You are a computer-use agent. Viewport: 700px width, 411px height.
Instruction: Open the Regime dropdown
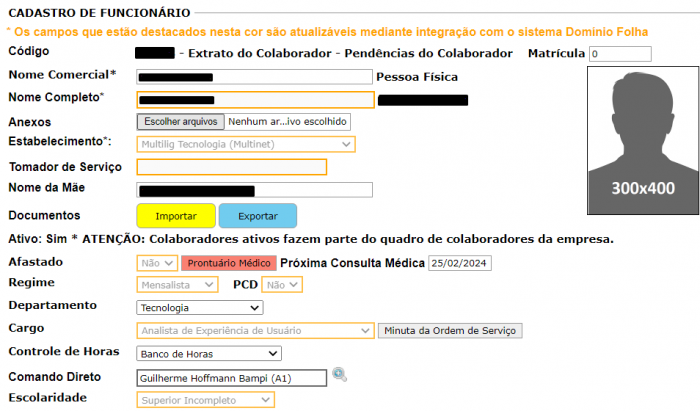click(x=177, y=285)
